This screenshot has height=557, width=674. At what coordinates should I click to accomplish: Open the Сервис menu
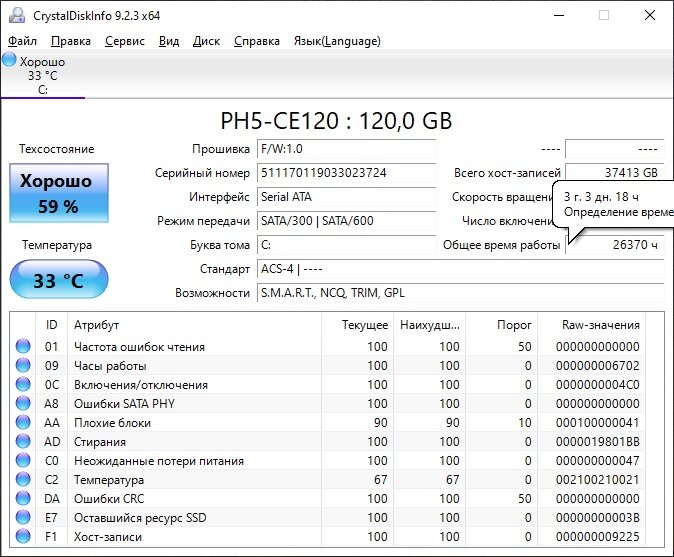pyautogui.click(x=125, y=41)
